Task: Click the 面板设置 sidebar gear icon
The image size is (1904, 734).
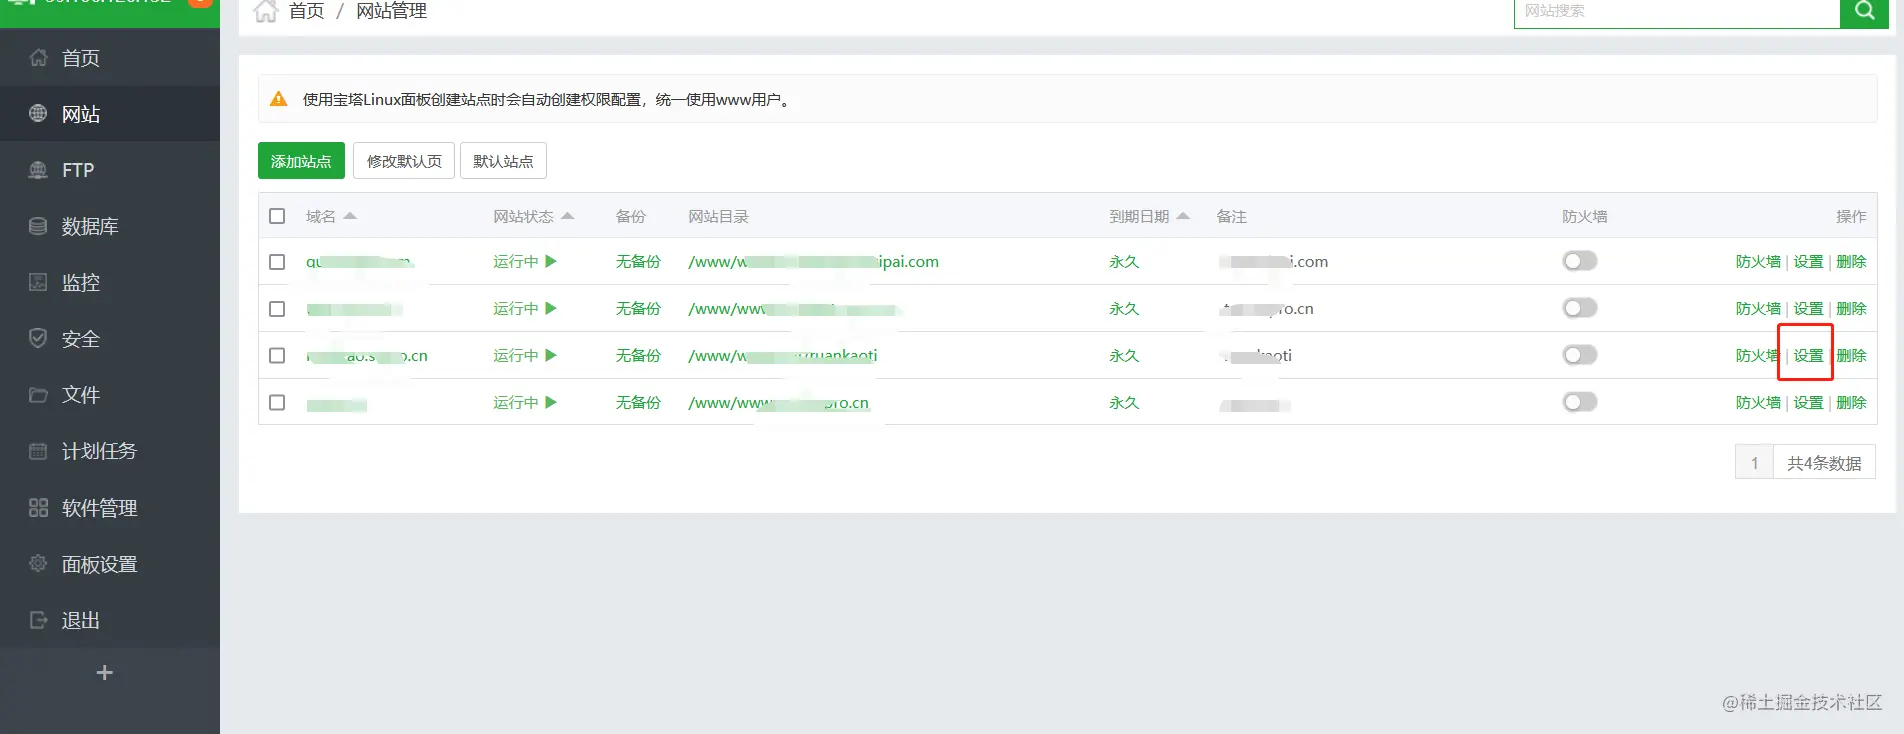Action: coord(38,564)
